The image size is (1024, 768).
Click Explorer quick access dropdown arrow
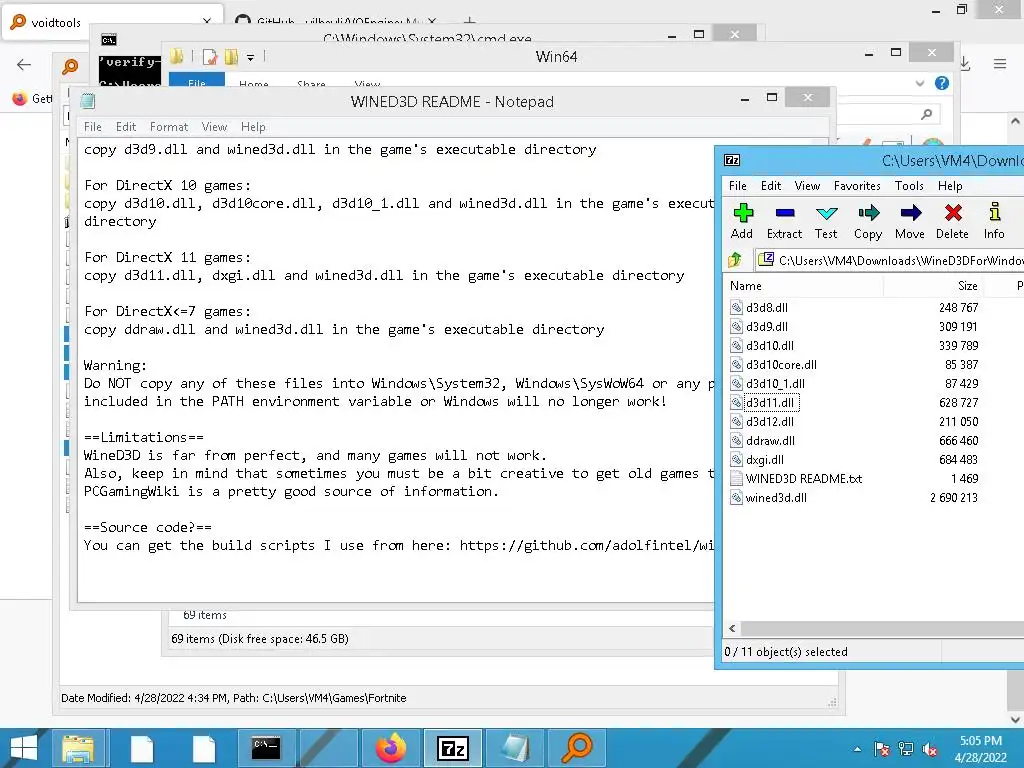[250, 57]
